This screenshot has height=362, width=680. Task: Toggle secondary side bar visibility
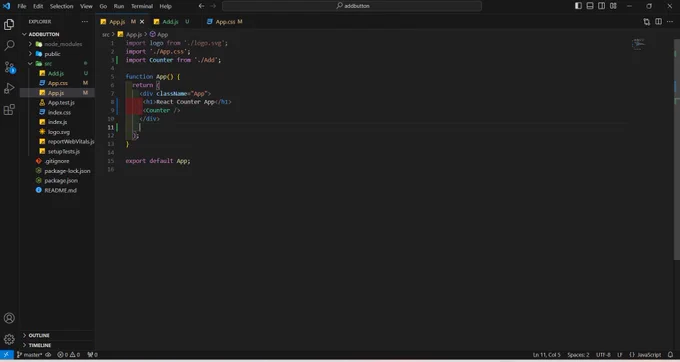point(602,6)
